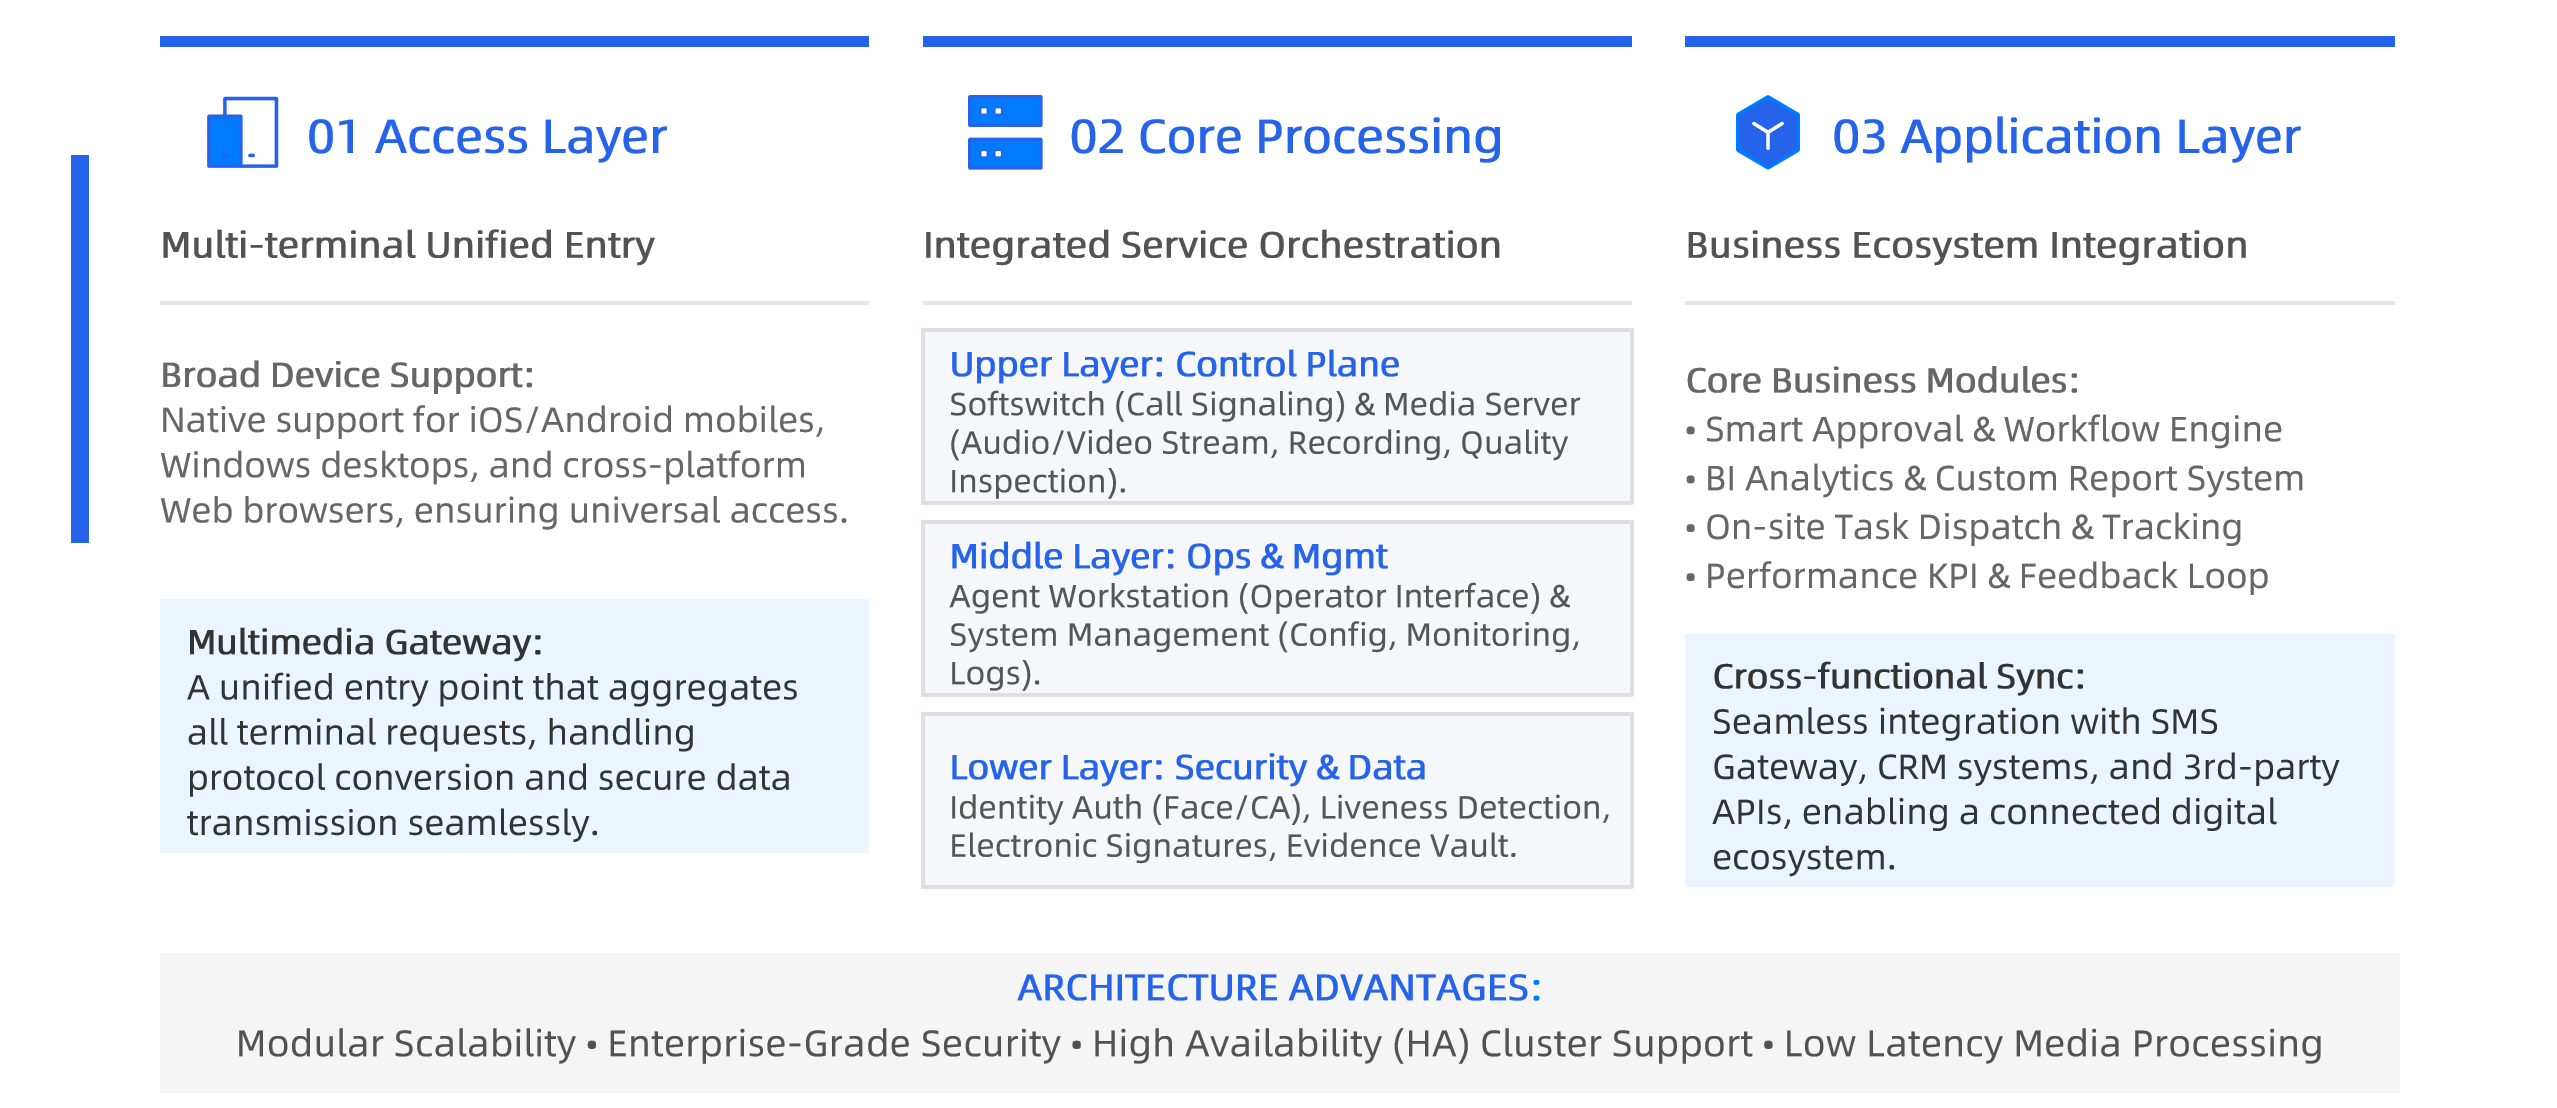Click Business Ecosystem Integration subtitle
The image size is (2557, 1108).
1966,245
